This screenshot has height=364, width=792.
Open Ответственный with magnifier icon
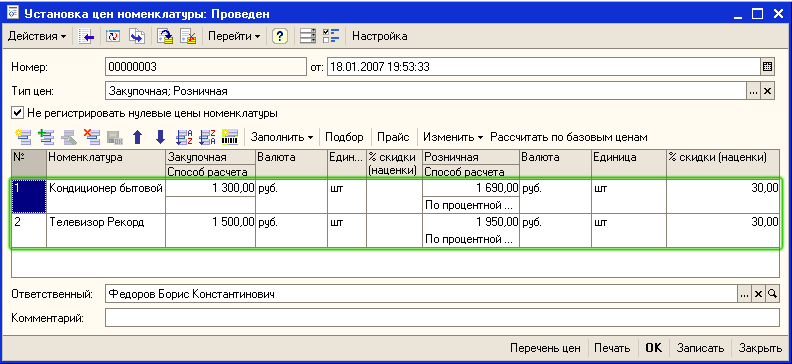click(772, 294)
